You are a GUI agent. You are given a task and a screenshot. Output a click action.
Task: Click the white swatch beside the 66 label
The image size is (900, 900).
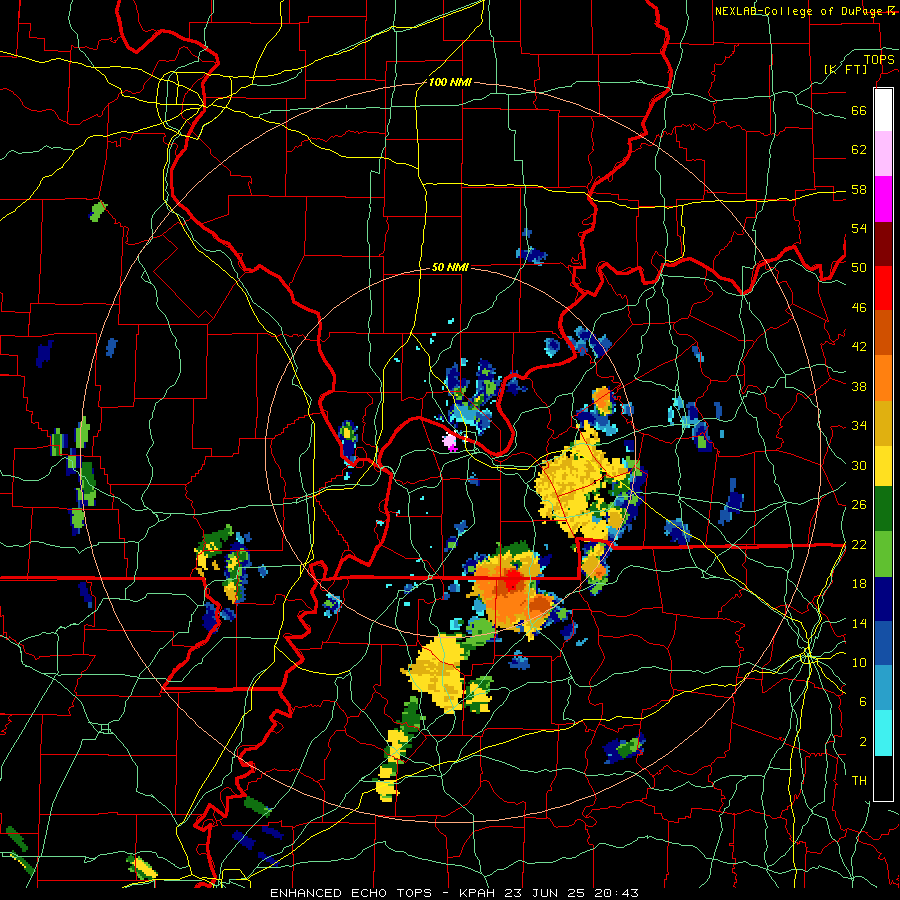point(883,110)
